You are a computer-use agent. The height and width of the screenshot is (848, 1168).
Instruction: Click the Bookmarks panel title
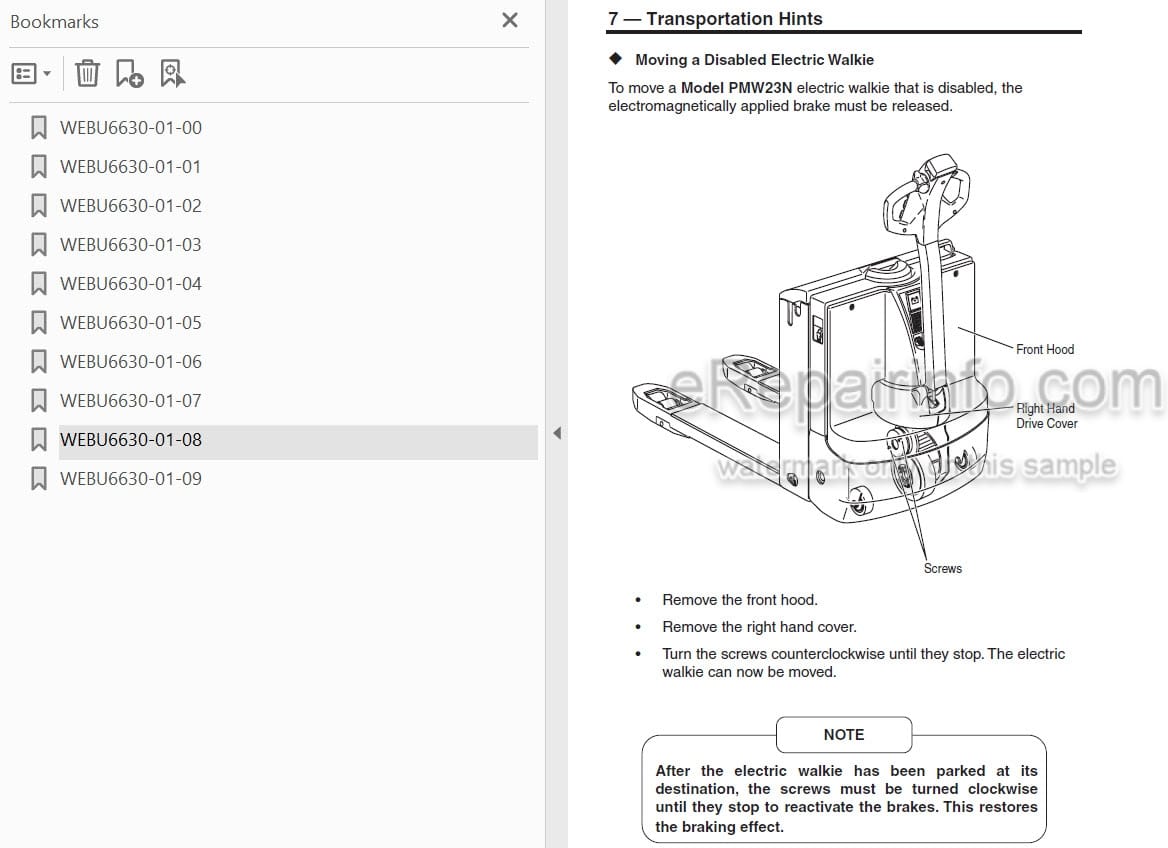(54, 22)
